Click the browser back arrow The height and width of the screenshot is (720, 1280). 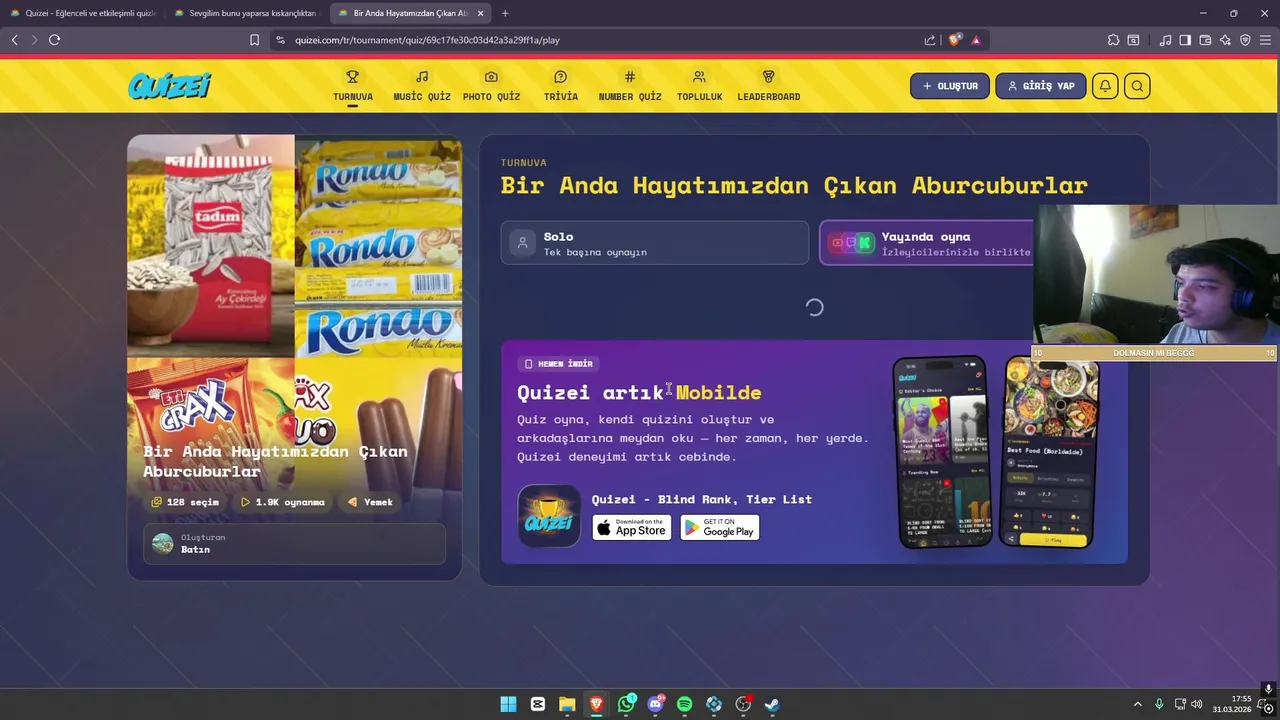click(15, 40)
